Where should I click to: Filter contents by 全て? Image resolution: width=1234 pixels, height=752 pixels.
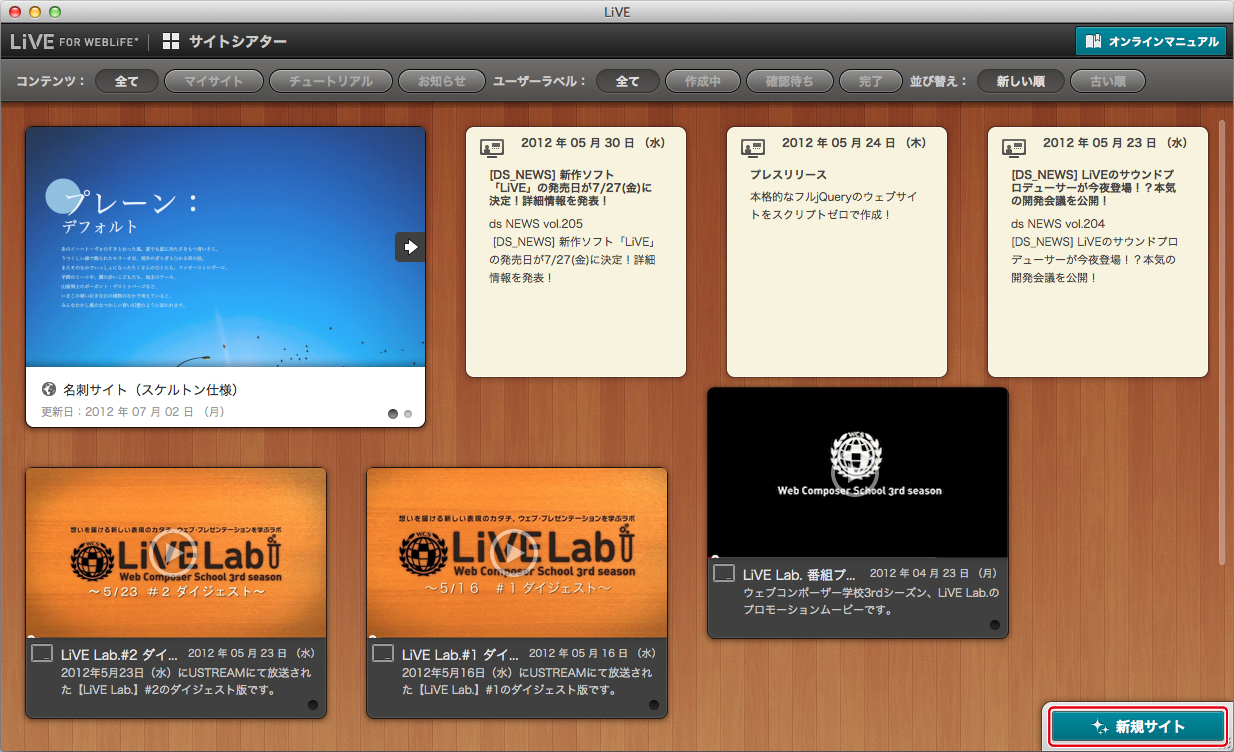[127, 81]
